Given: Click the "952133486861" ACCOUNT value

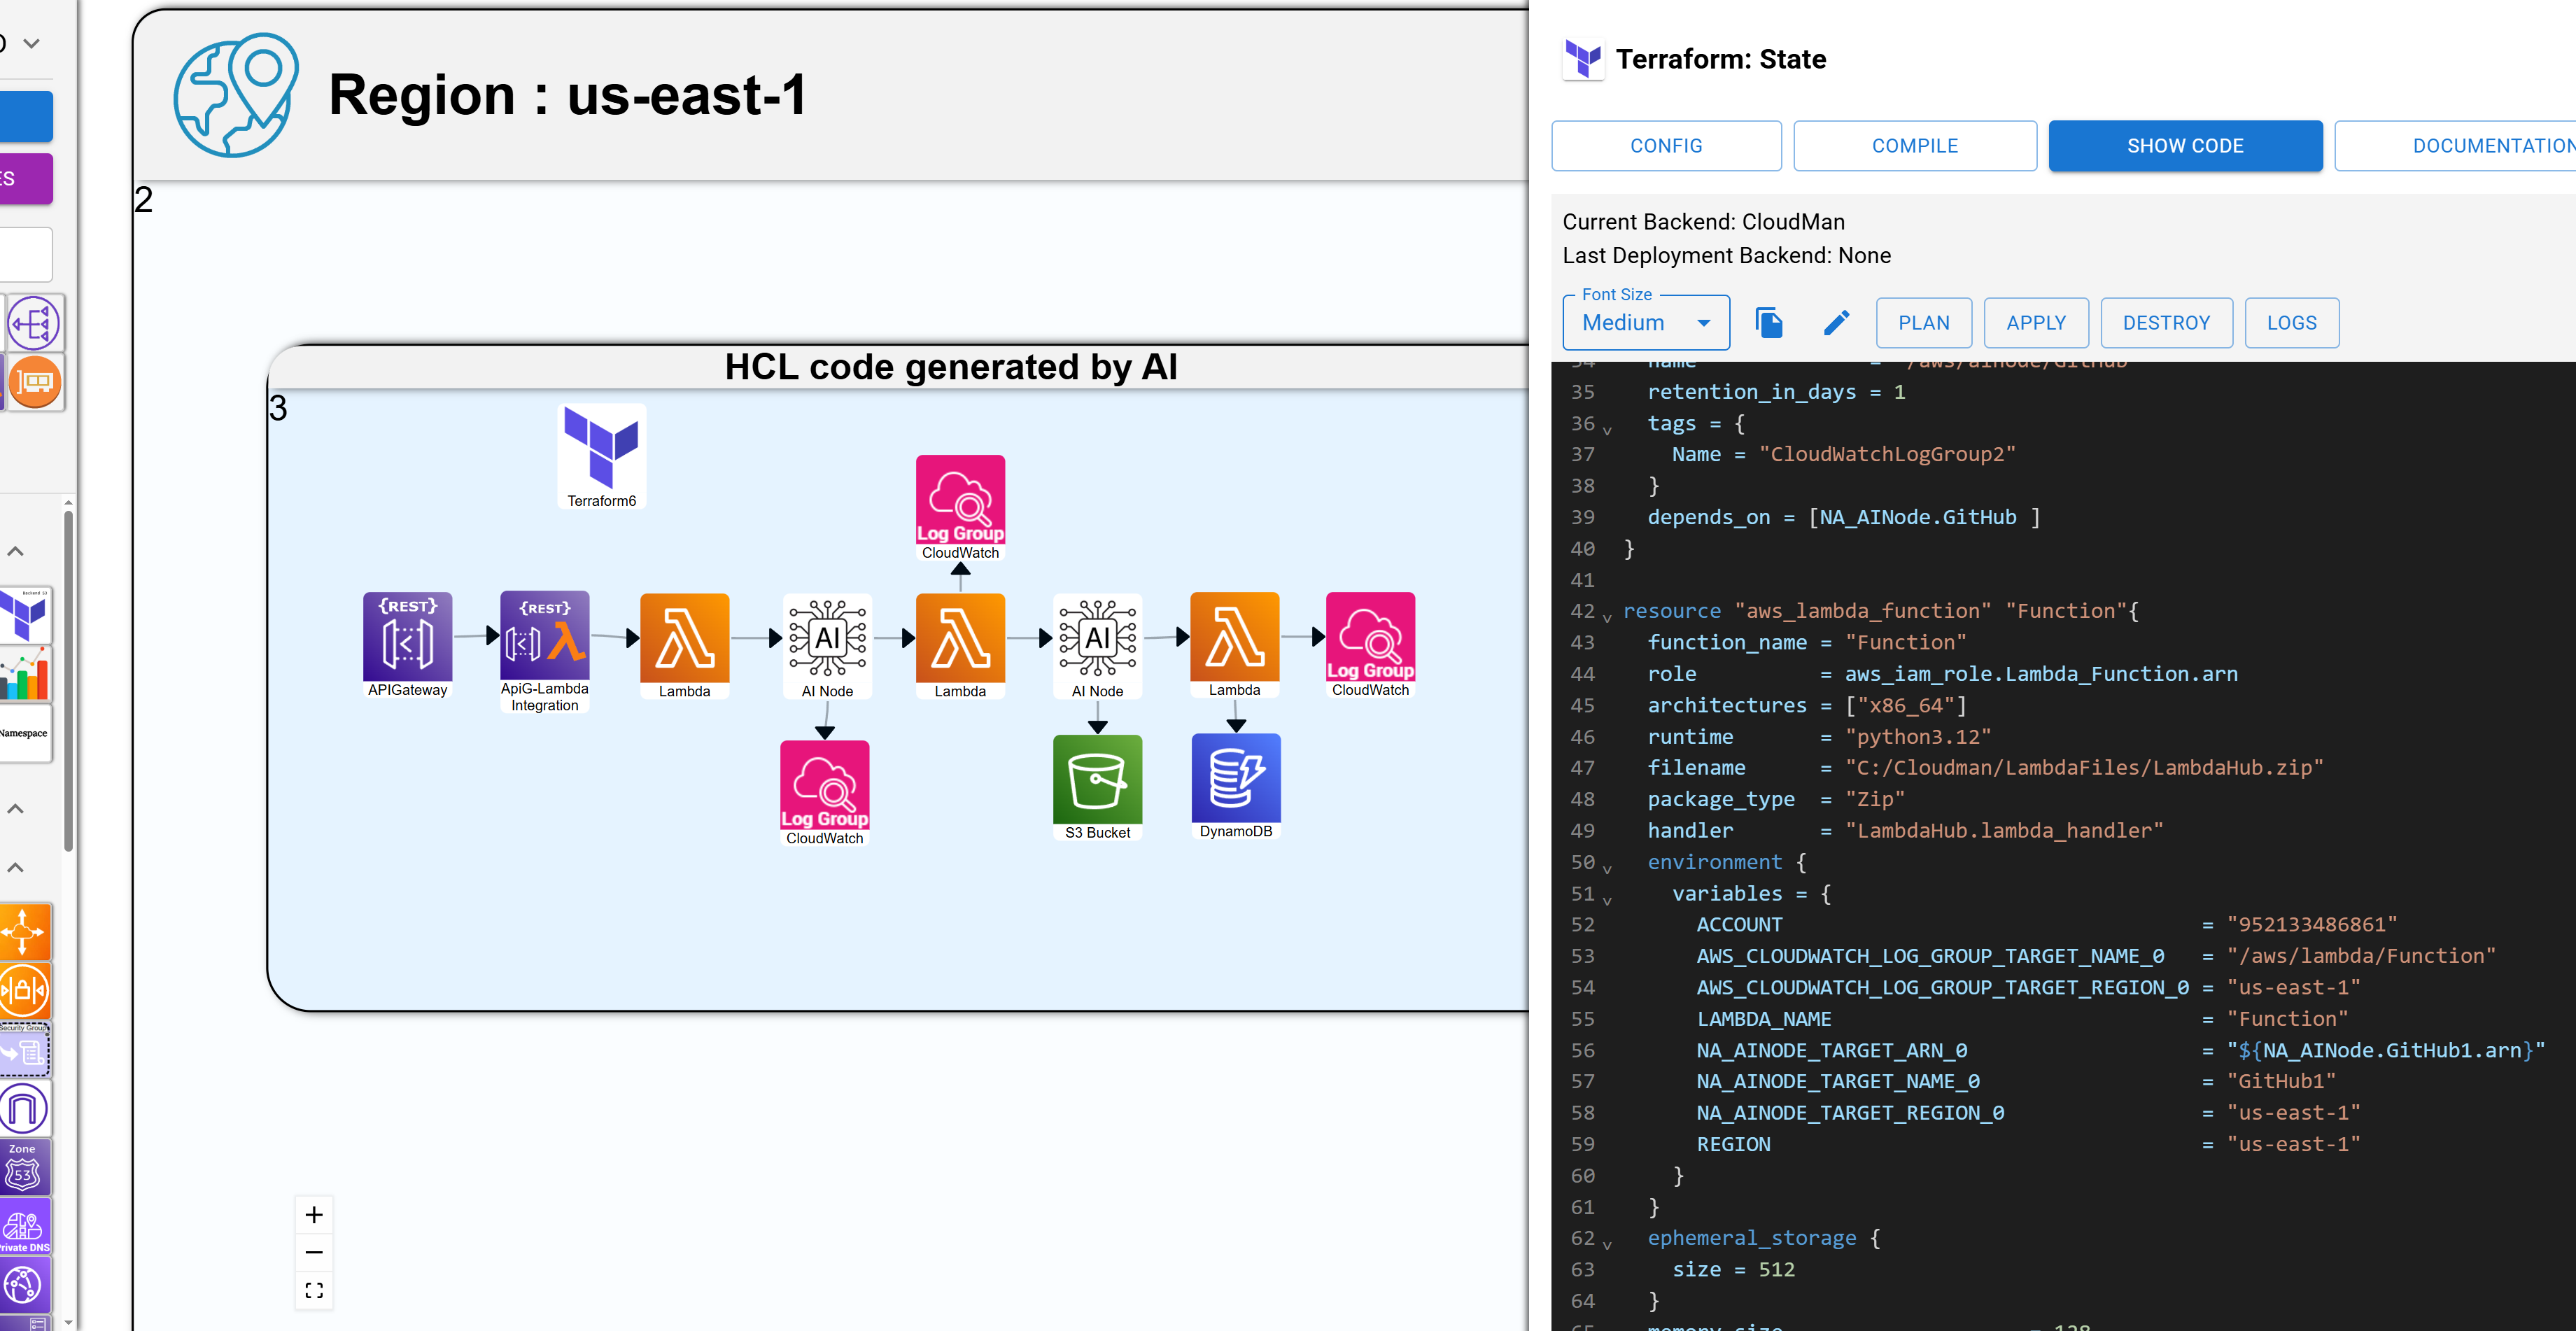Looking at the screenshot, I should (2311, 924).
